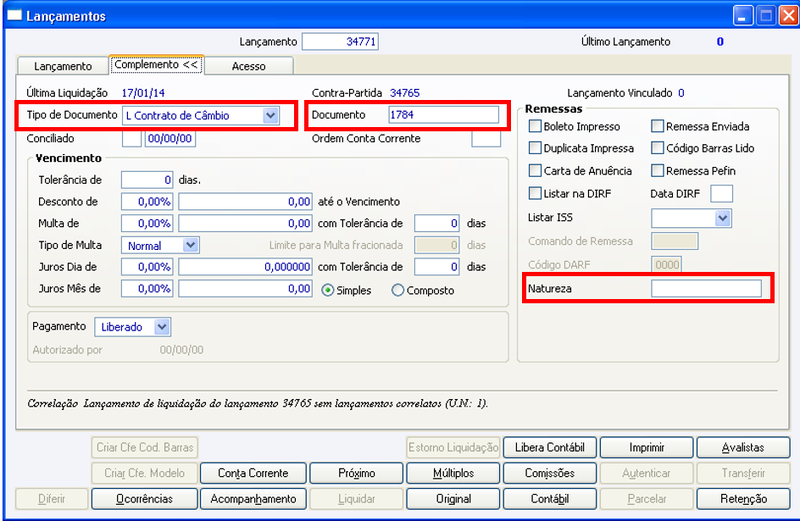Click the Multa de percentage field
The image size is (800, 521).
coord(147,223)
